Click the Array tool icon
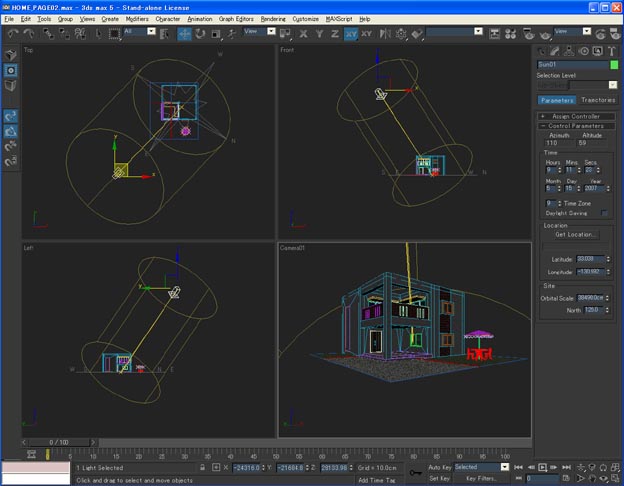624x486 pixels. point(401,34)
